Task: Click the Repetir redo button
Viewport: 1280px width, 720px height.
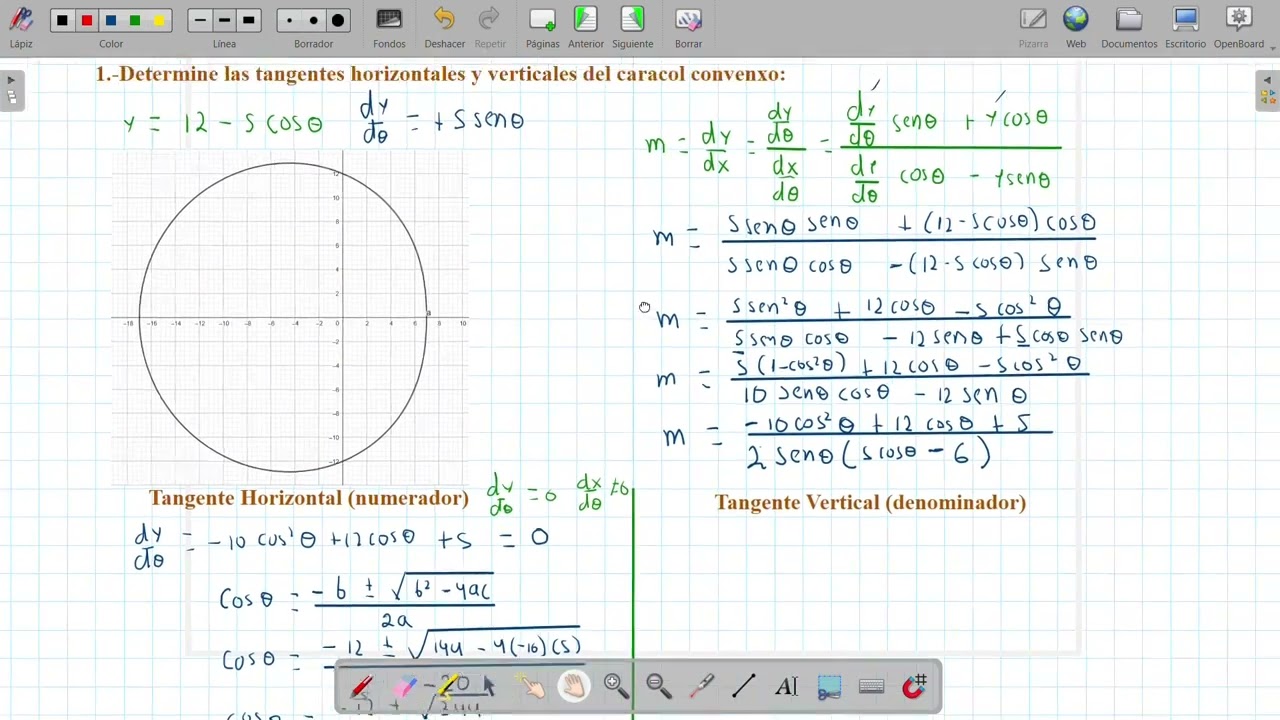Action: pos(490,27)
